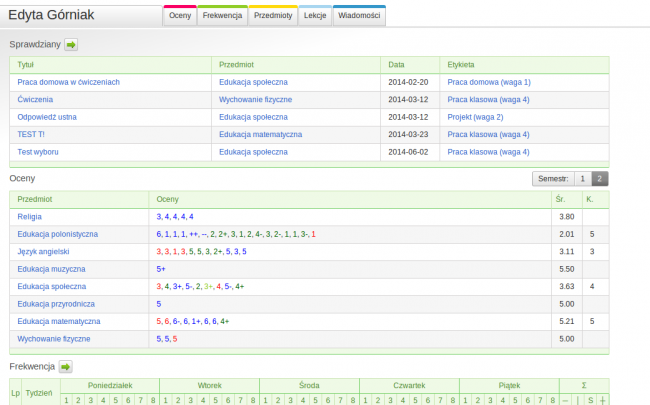Open 'Edukacja społeczna' in Oceny table
The height and width of the screenshot is (405, 650).
tap(52, 286)
